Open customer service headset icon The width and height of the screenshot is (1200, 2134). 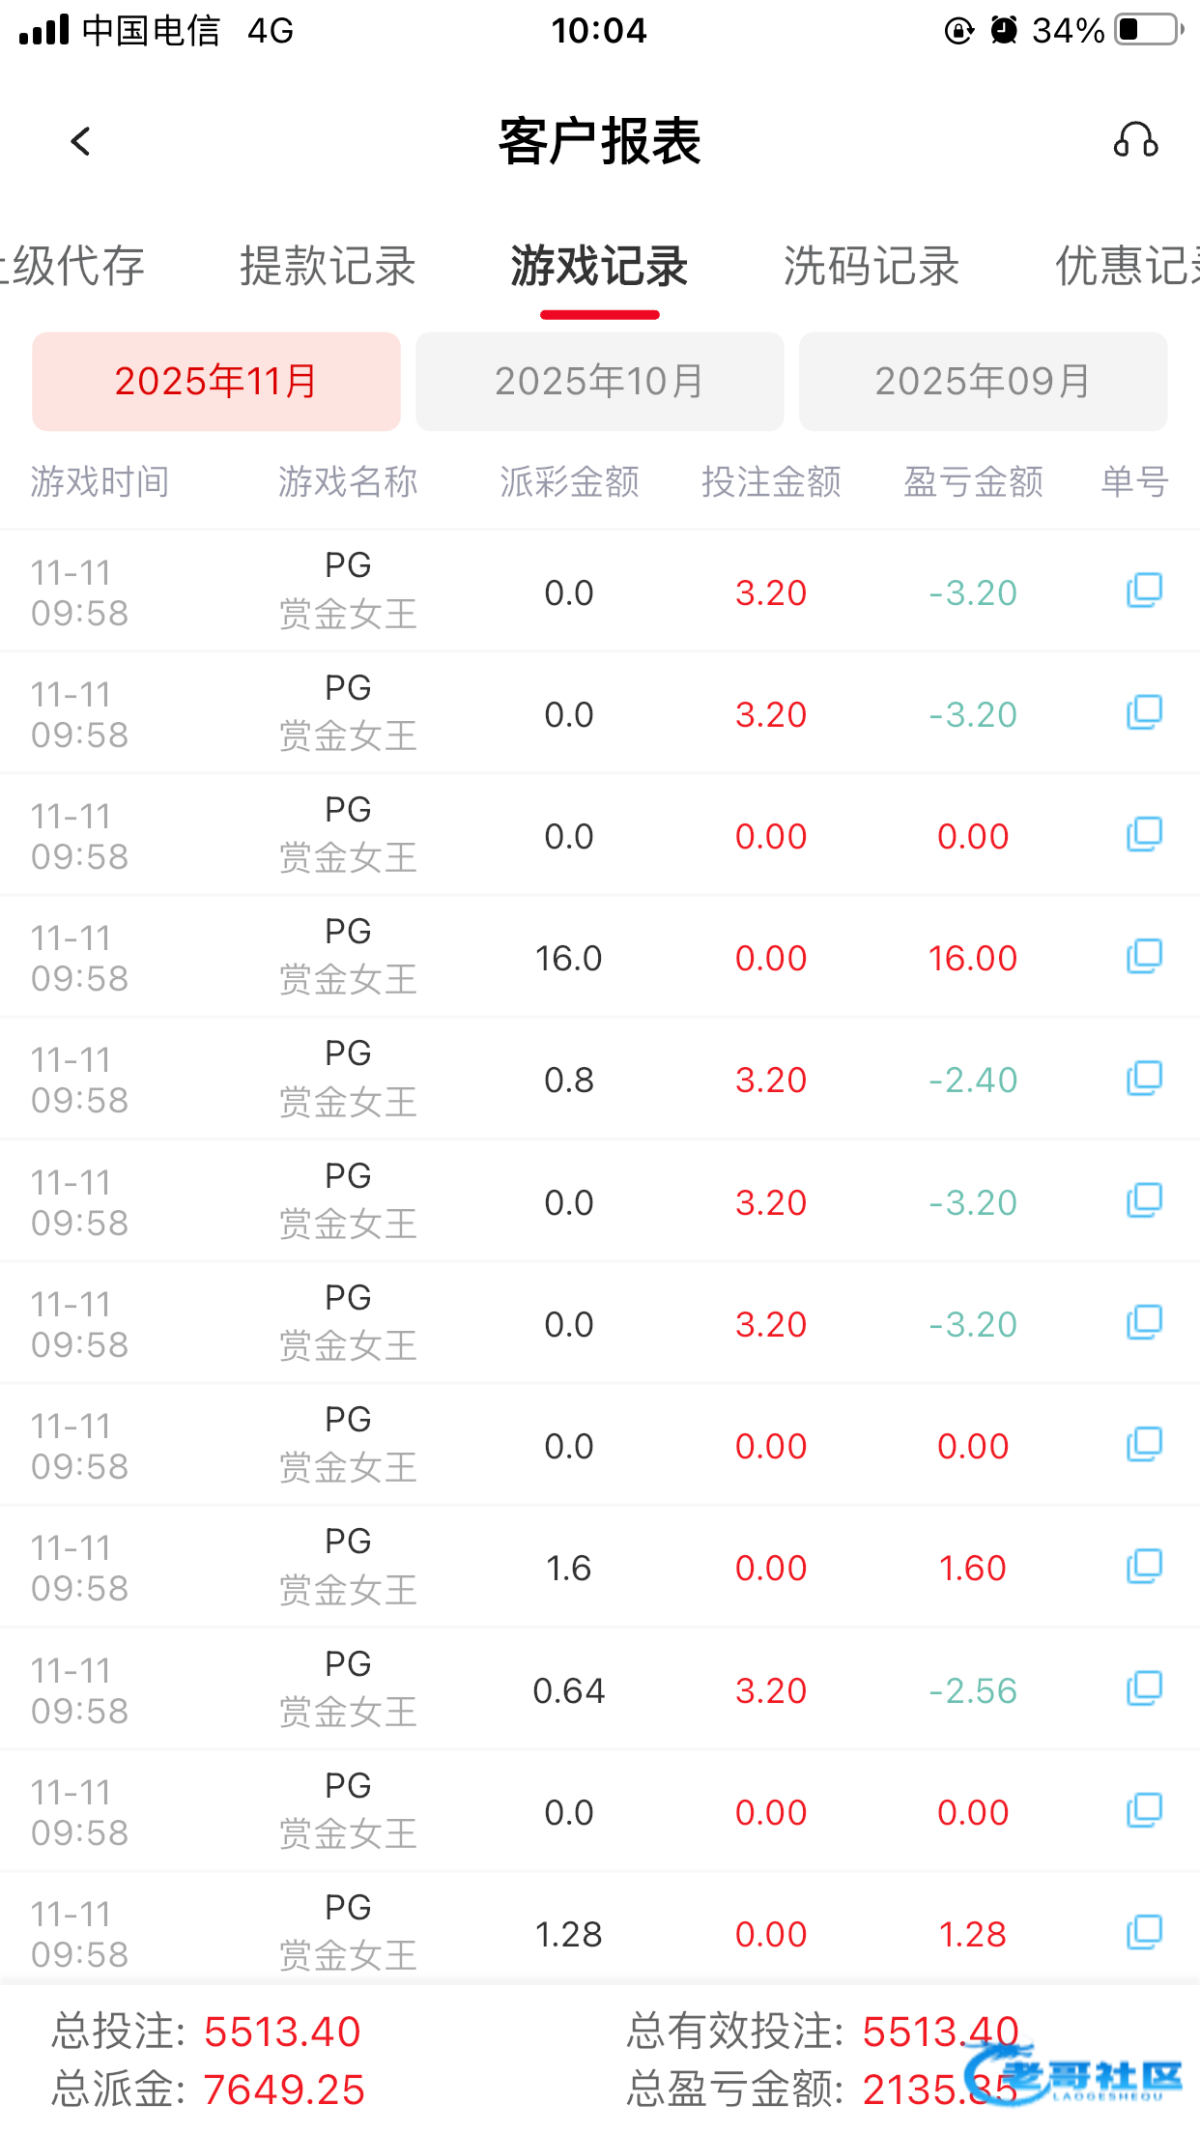pyautogui.click(x=1135, y=141)
